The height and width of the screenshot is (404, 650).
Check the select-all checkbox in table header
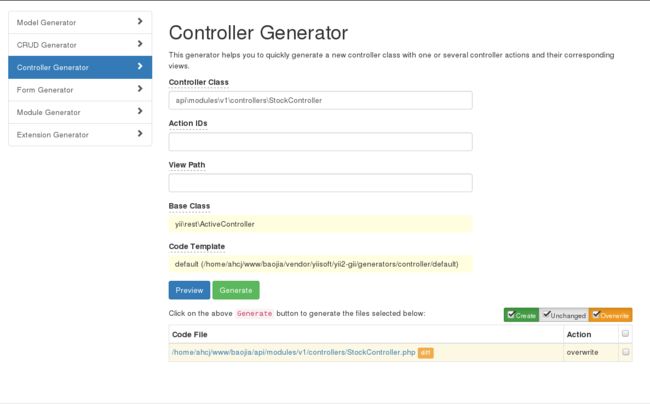pyautogui.click(x=625, y=334)
